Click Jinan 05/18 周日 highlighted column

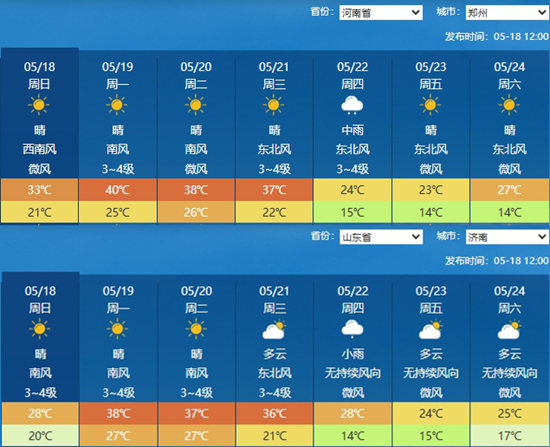click(x=40, y=359)
